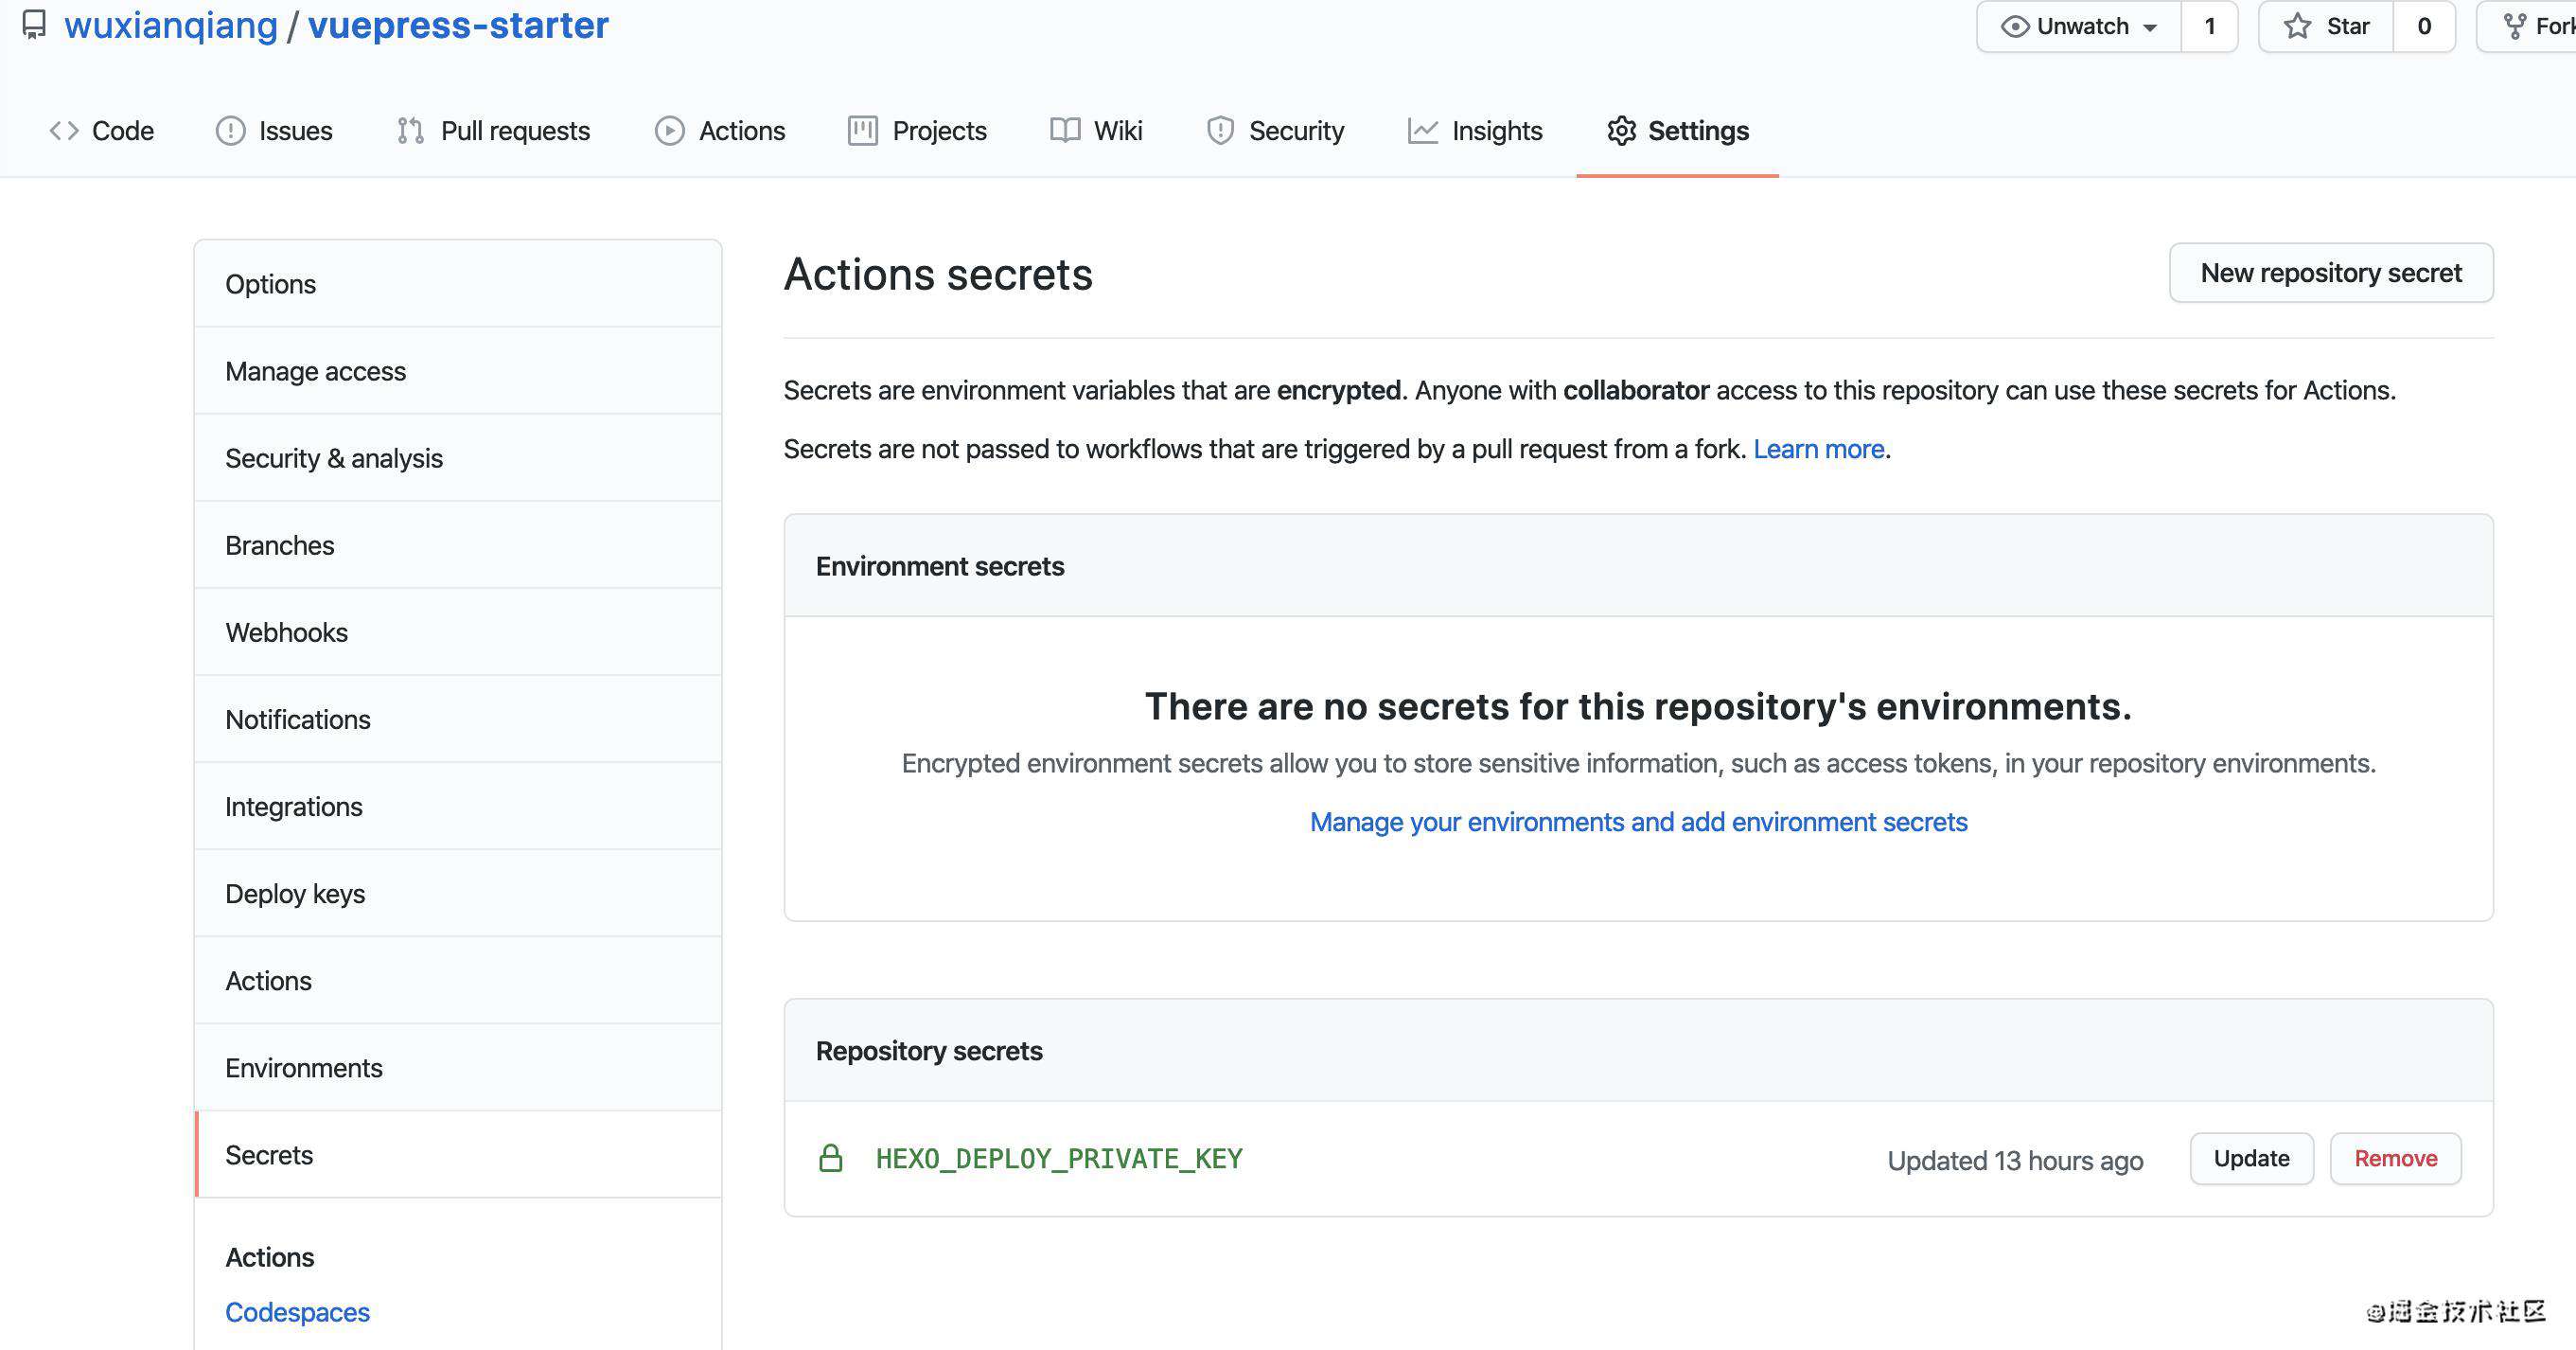The width and height of the screenshot is (2576, 1350).
Task: Click the Security shield icon
Action: [x=1220, y=131]
